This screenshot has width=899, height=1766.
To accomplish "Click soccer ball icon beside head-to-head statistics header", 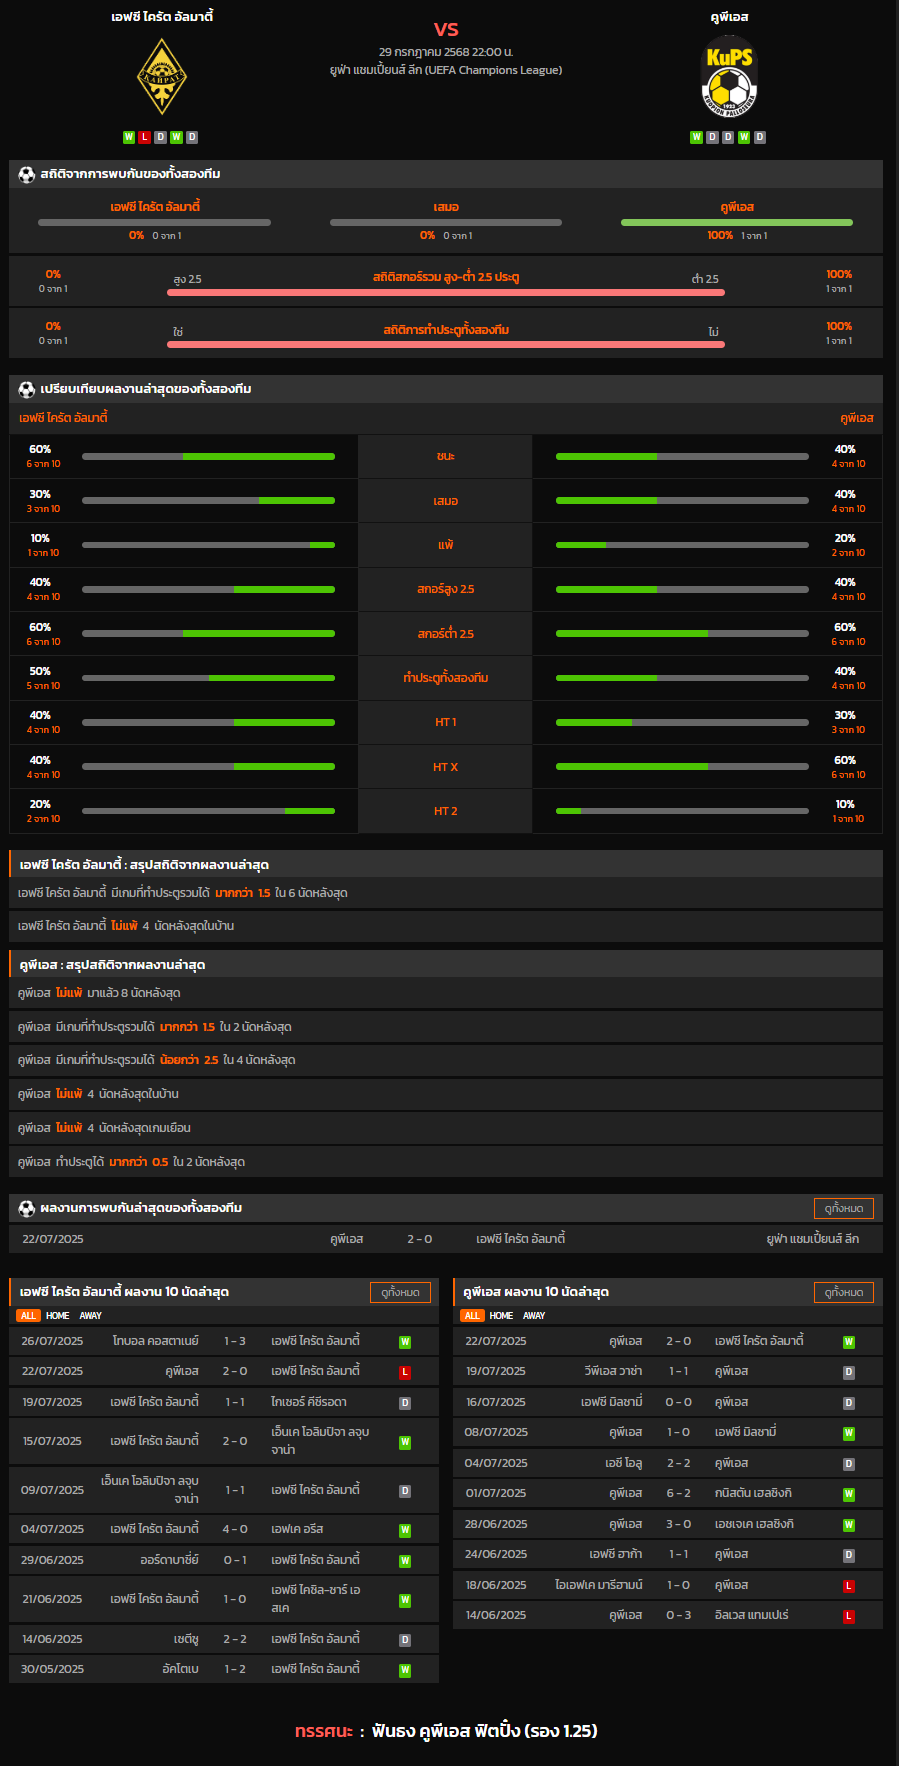I will pos(27,174).
